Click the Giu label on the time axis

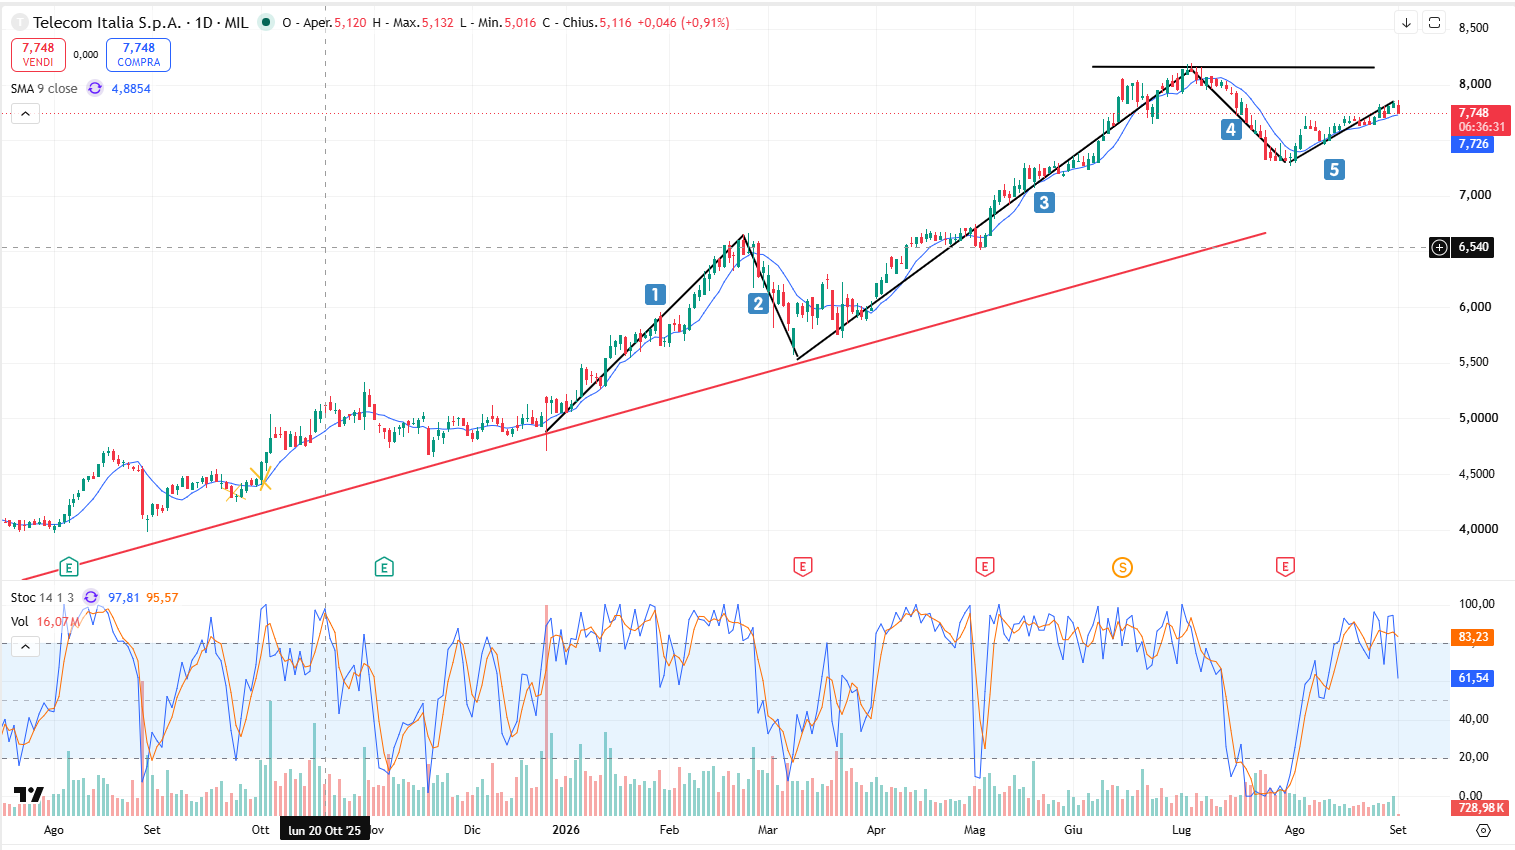pos(1073,830)
